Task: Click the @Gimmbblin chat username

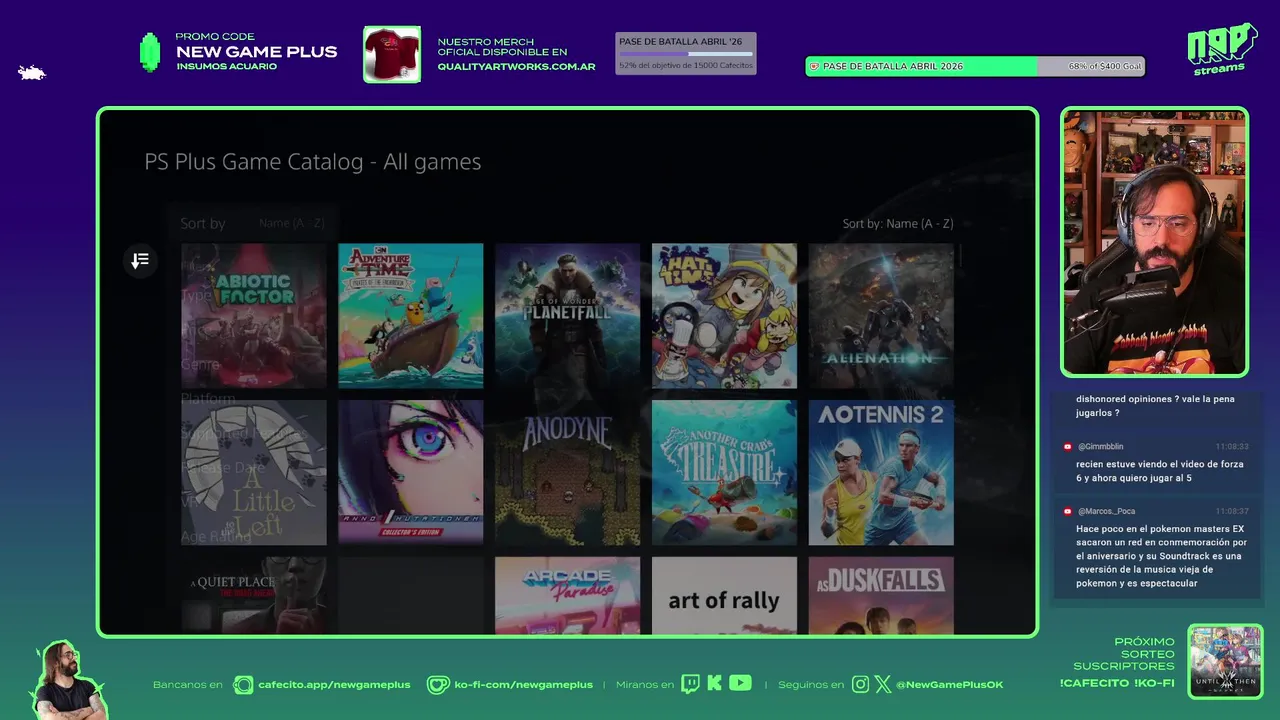Action: click(1100, 447)
